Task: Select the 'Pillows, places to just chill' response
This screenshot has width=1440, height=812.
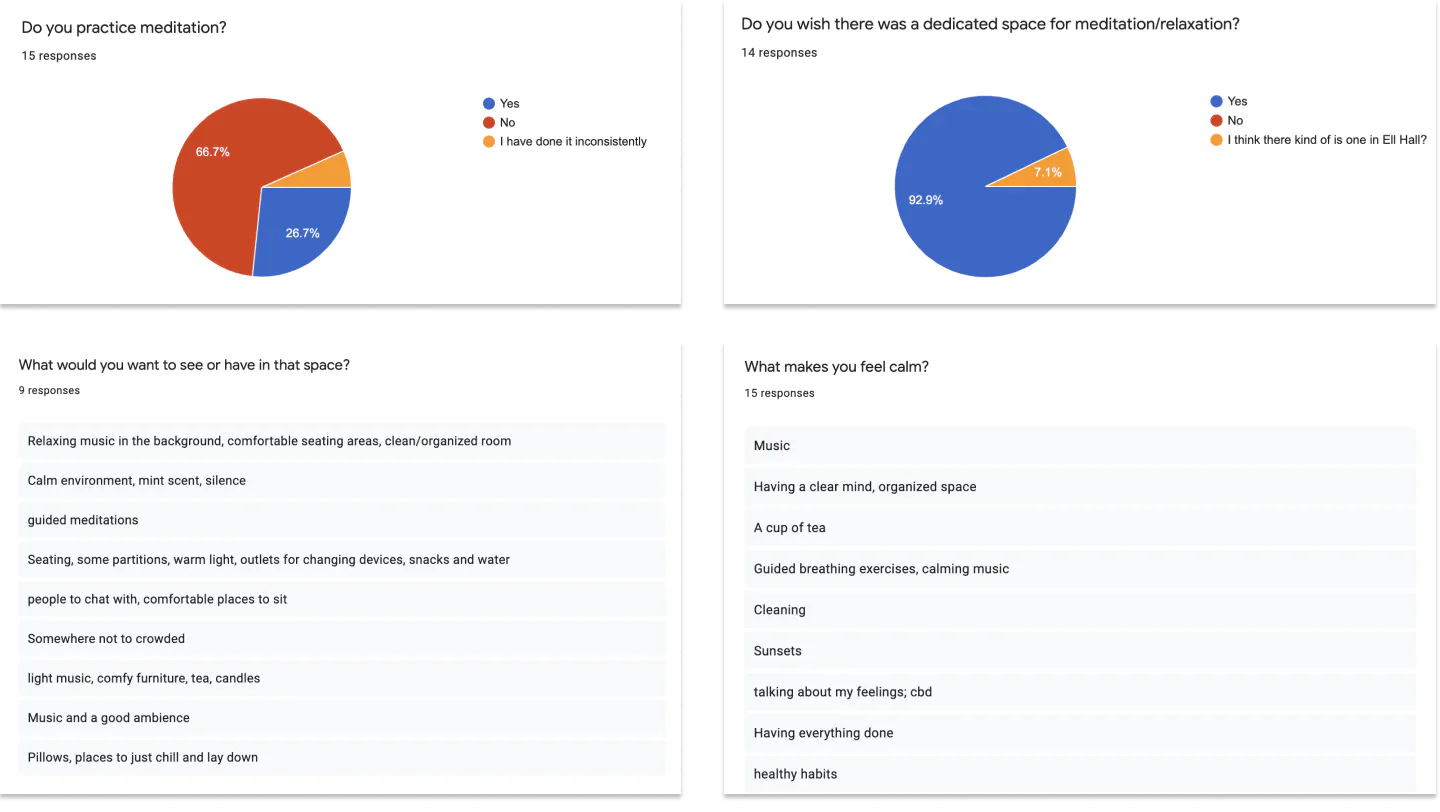Action: (342, 757)
